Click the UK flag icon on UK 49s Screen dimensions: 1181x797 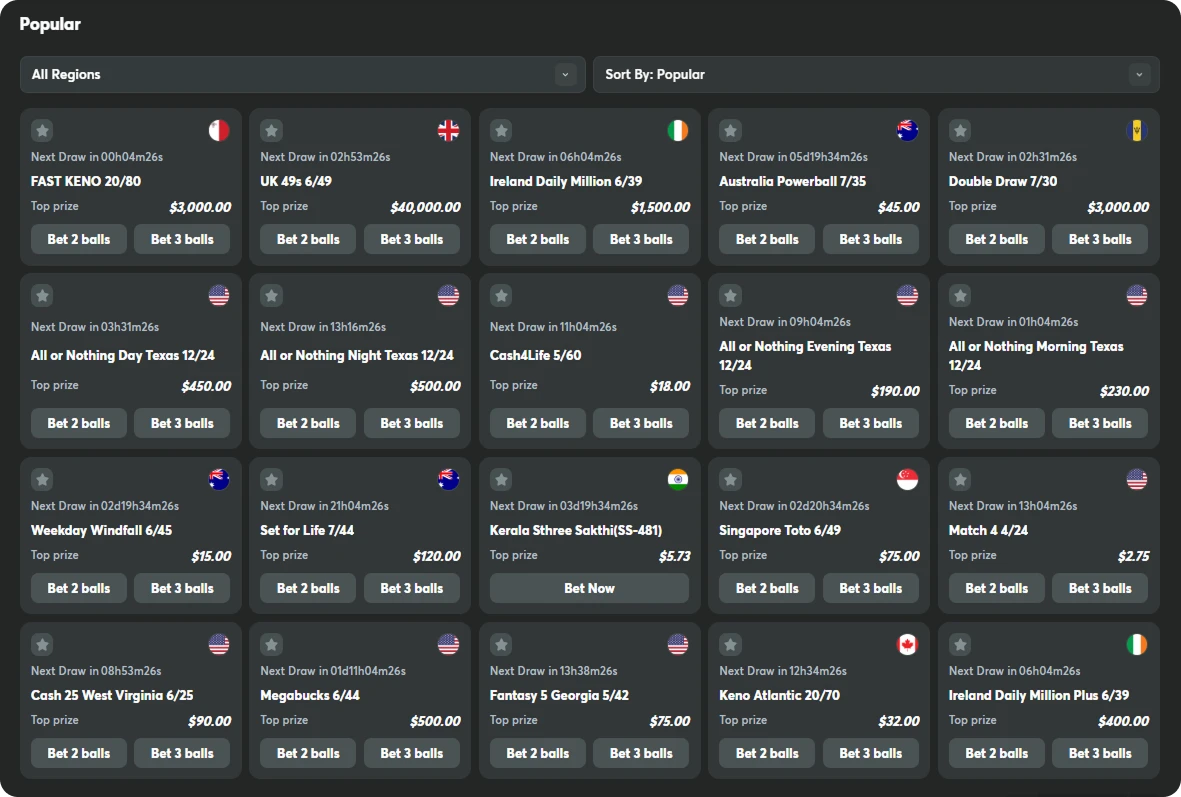tap(448, 130)
